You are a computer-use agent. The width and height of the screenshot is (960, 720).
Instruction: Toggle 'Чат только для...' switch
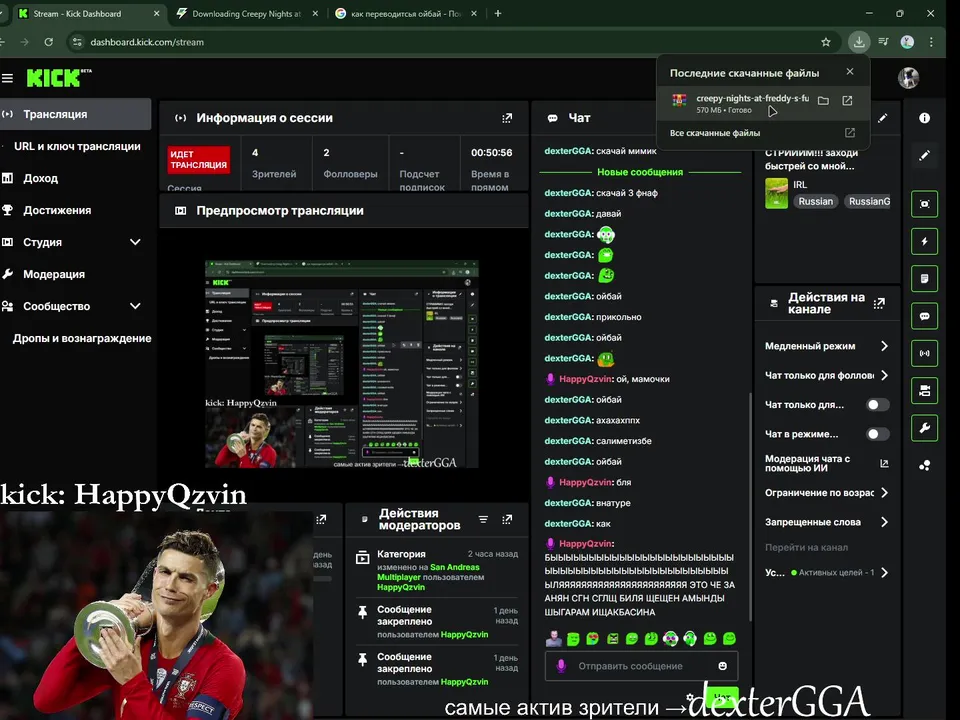coord(877,405)
